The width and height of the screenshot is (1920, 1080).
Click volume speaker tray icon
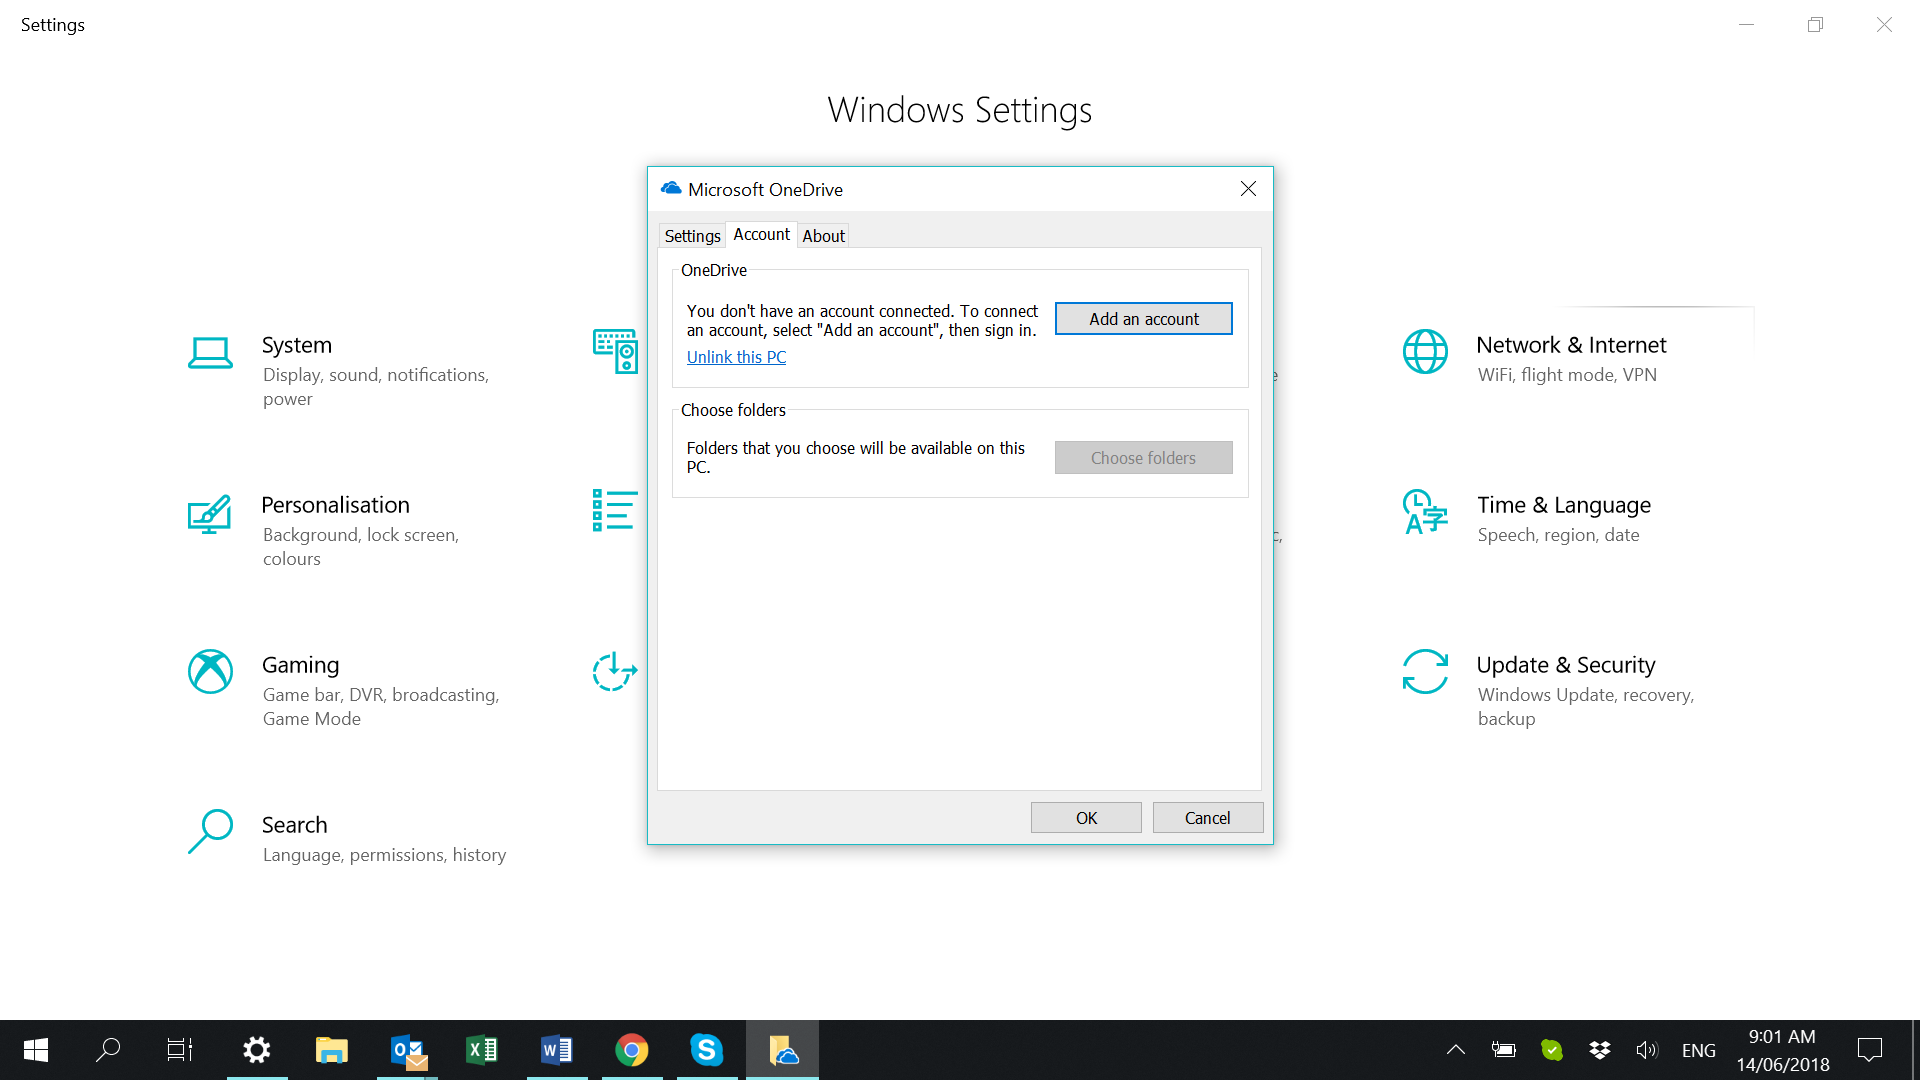pos(1647,1050)
